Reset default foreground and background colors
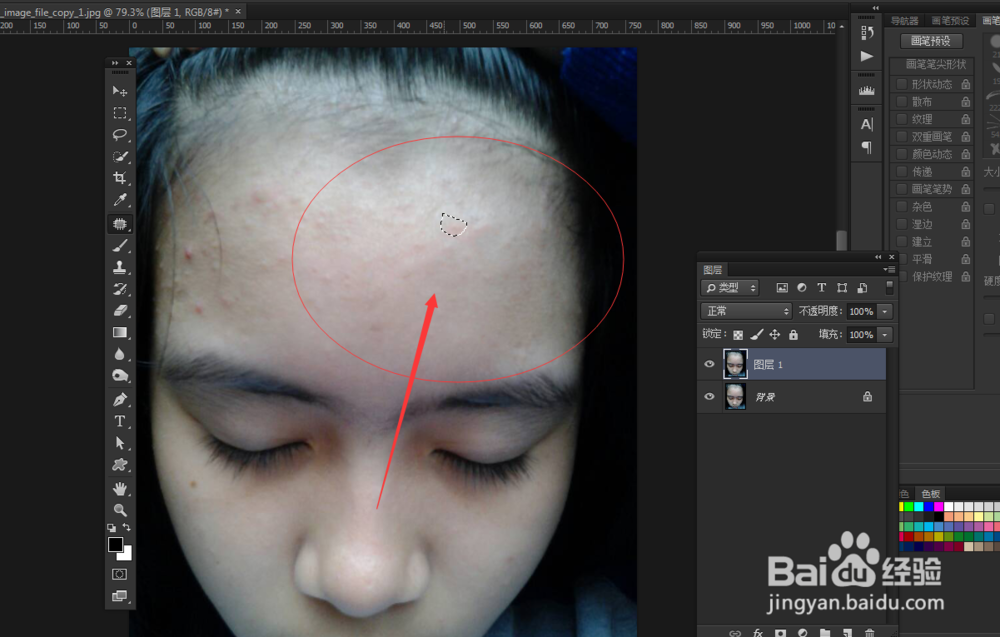This screenshot has width=1000, height=637. pos(112,528)
